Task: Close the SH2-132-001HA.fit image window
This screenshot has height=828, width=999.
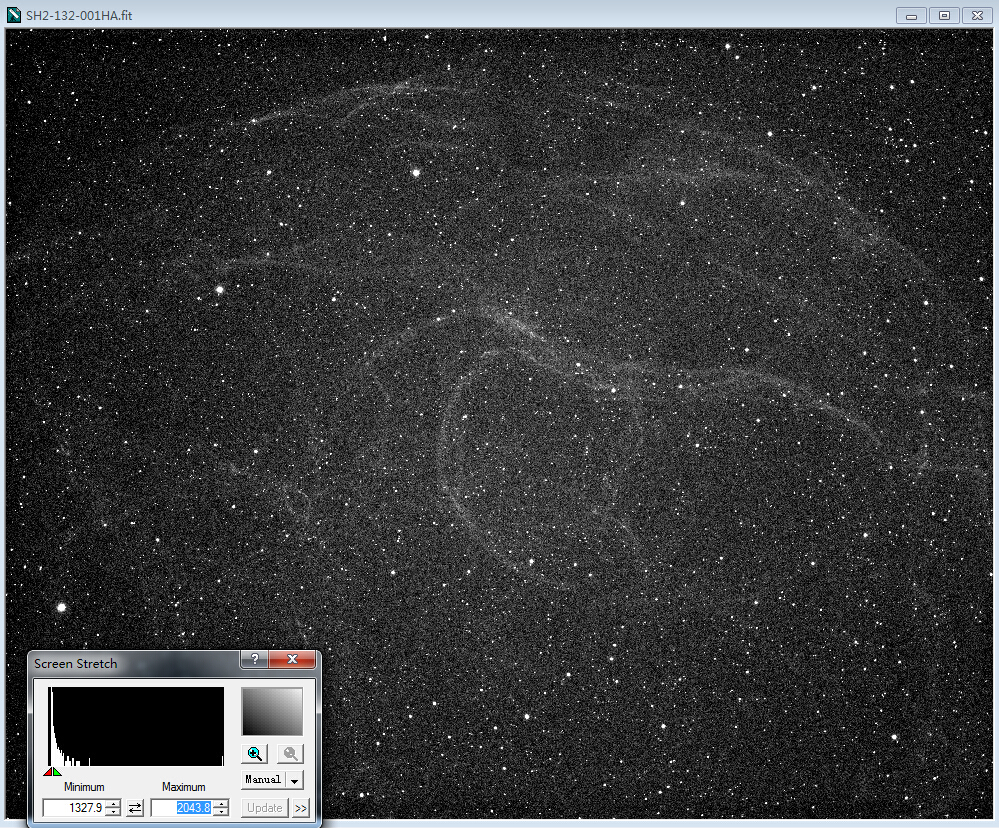Action: (x=977, y=15)
